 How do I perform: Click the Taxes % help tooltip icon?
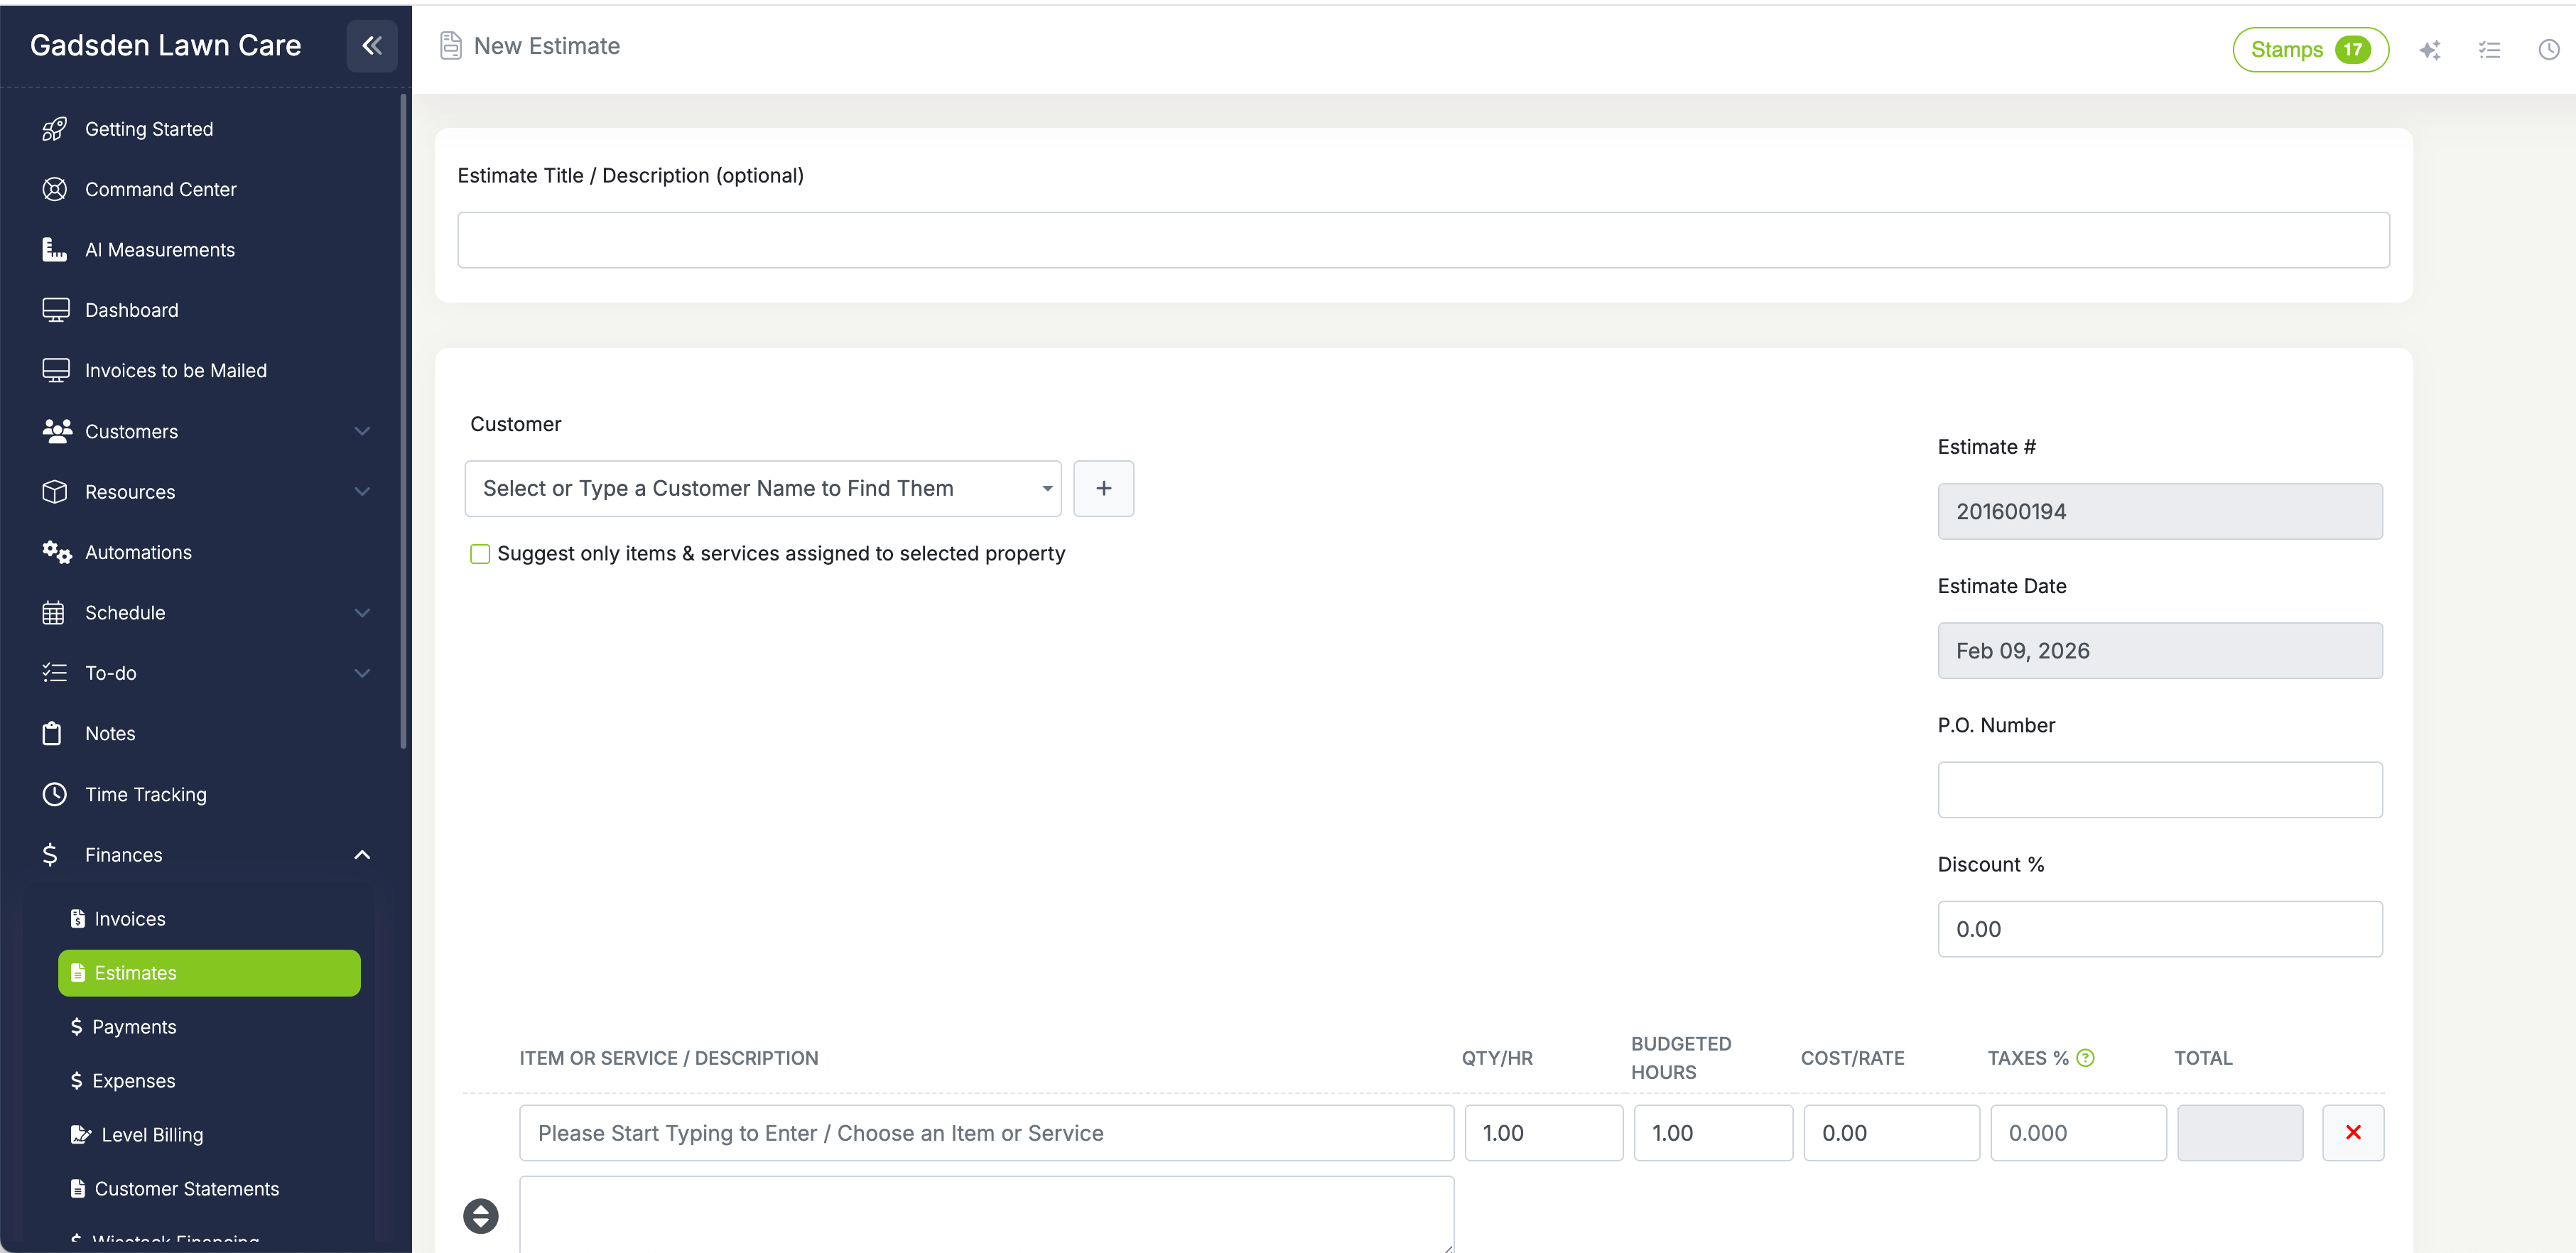coord(2086,1056)
